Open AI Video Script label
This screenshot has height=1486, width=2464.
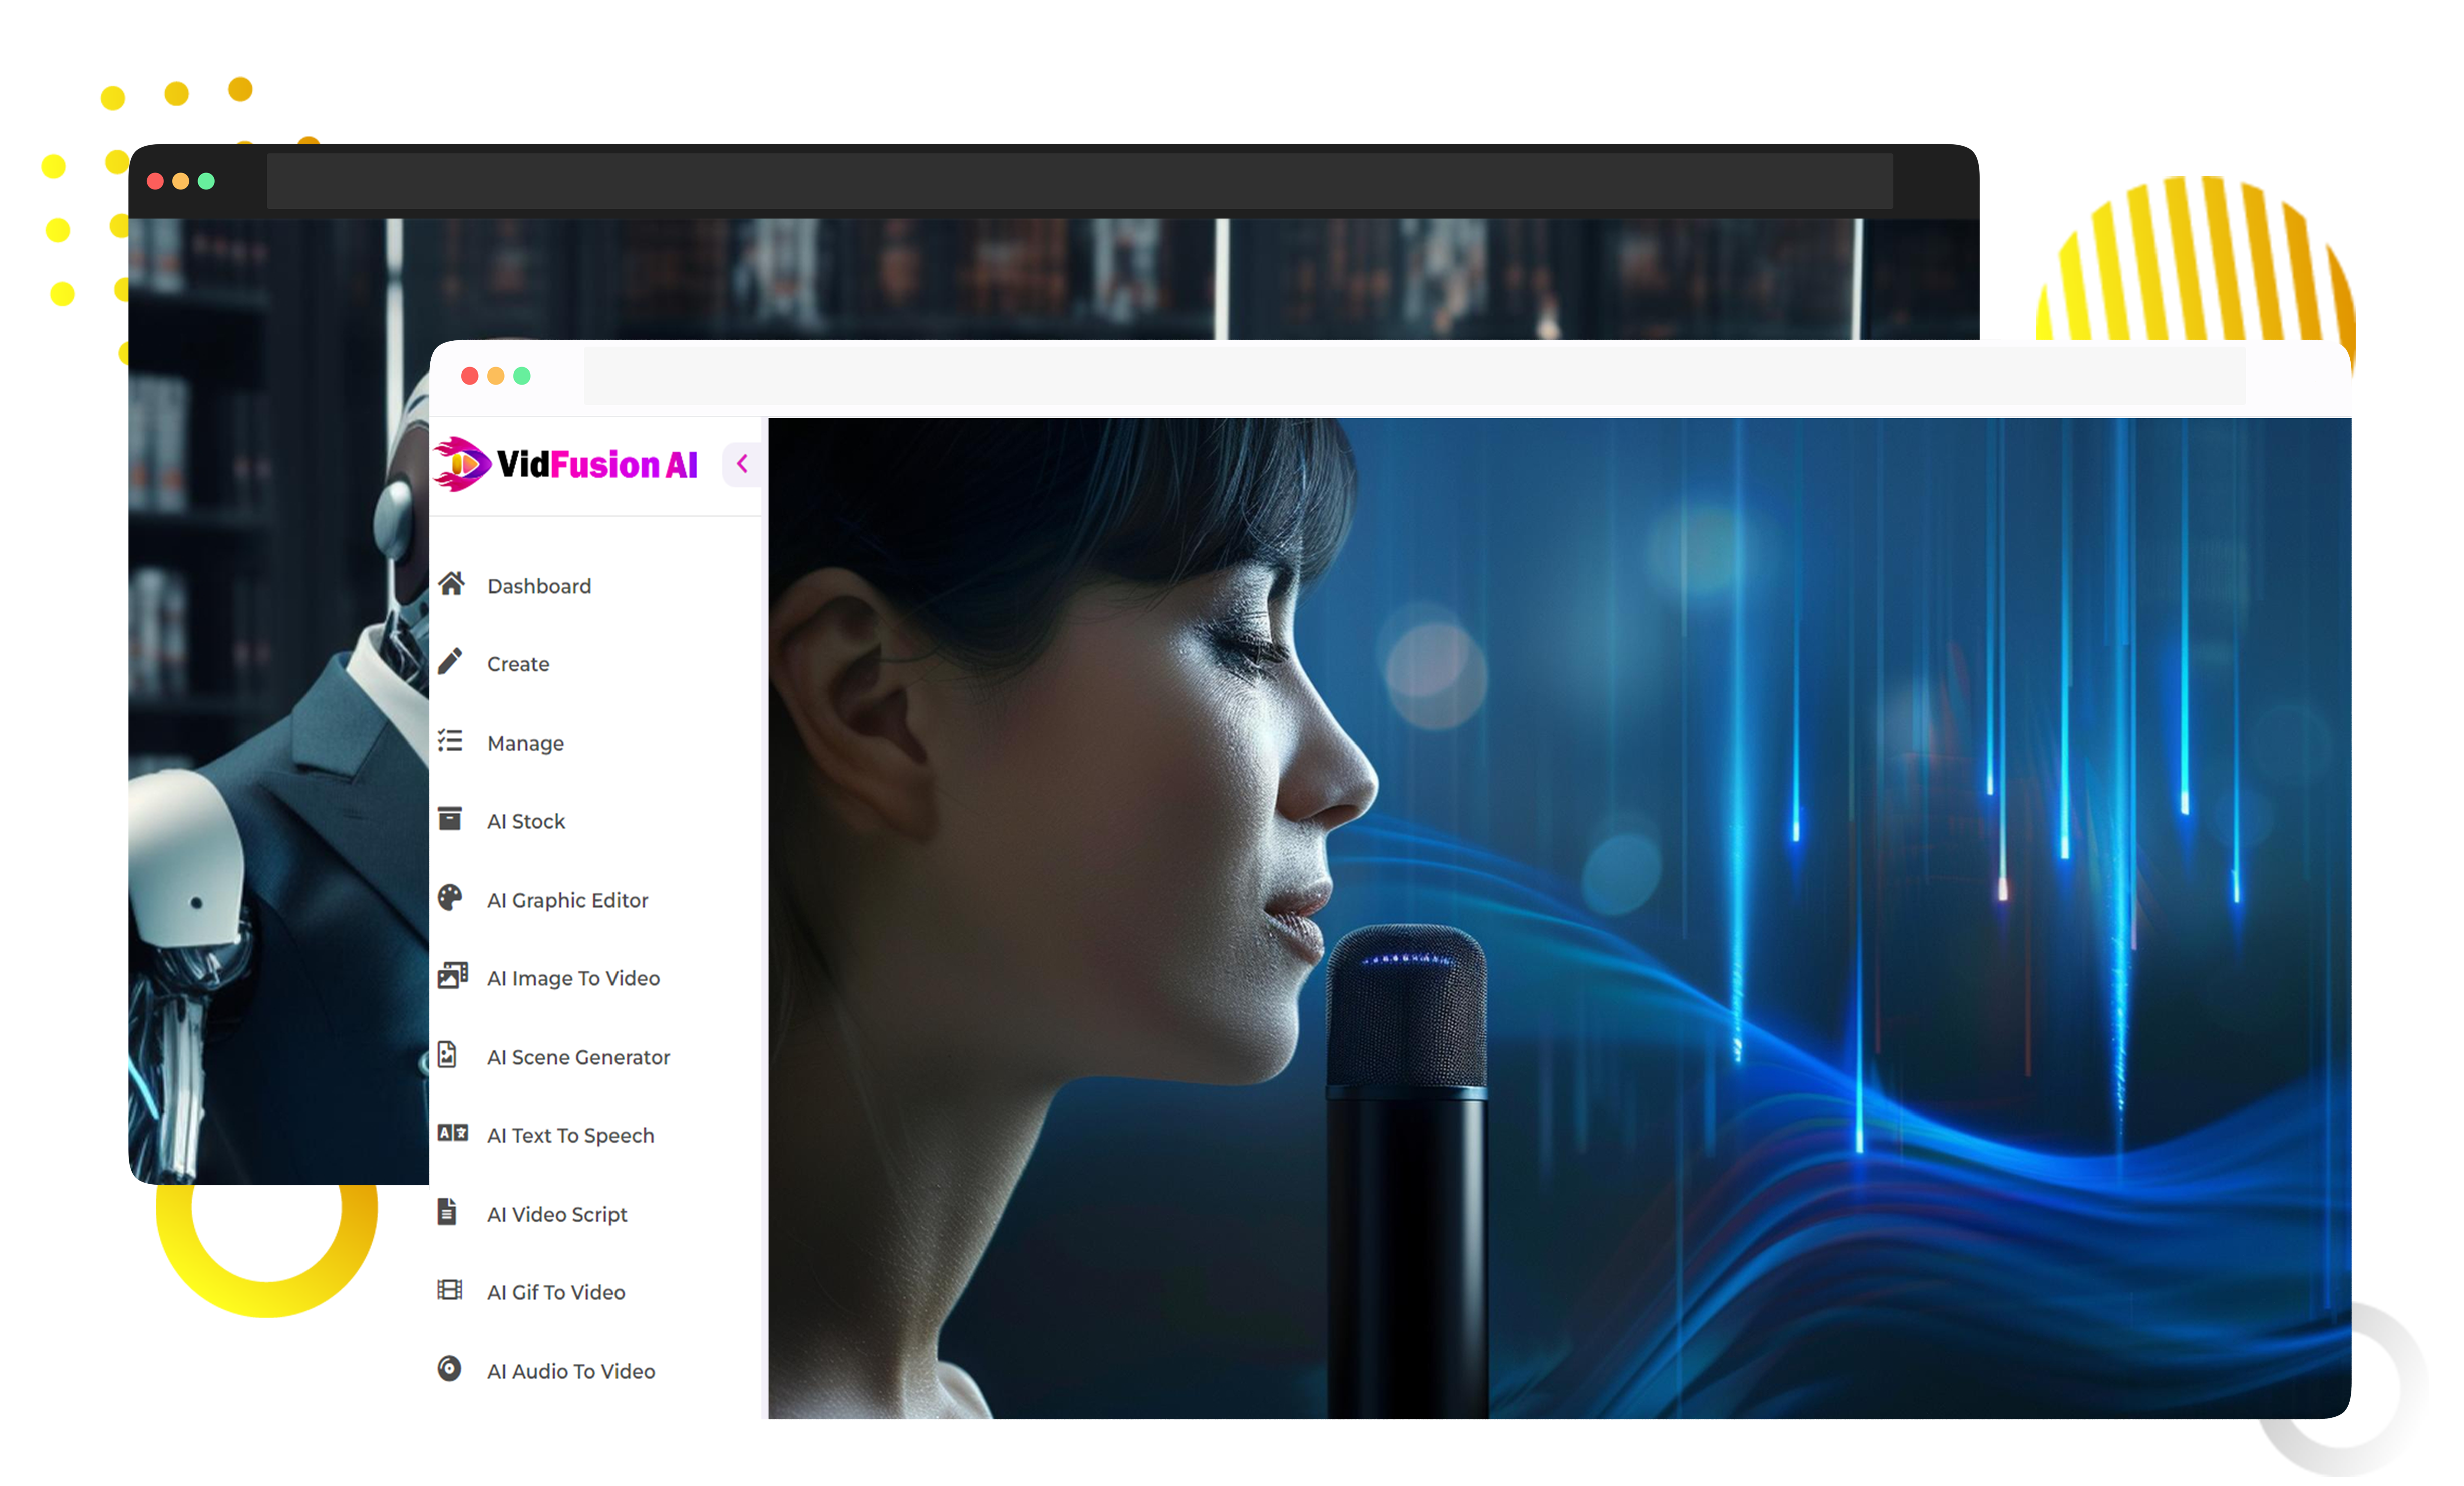[x=557, y=1215]
